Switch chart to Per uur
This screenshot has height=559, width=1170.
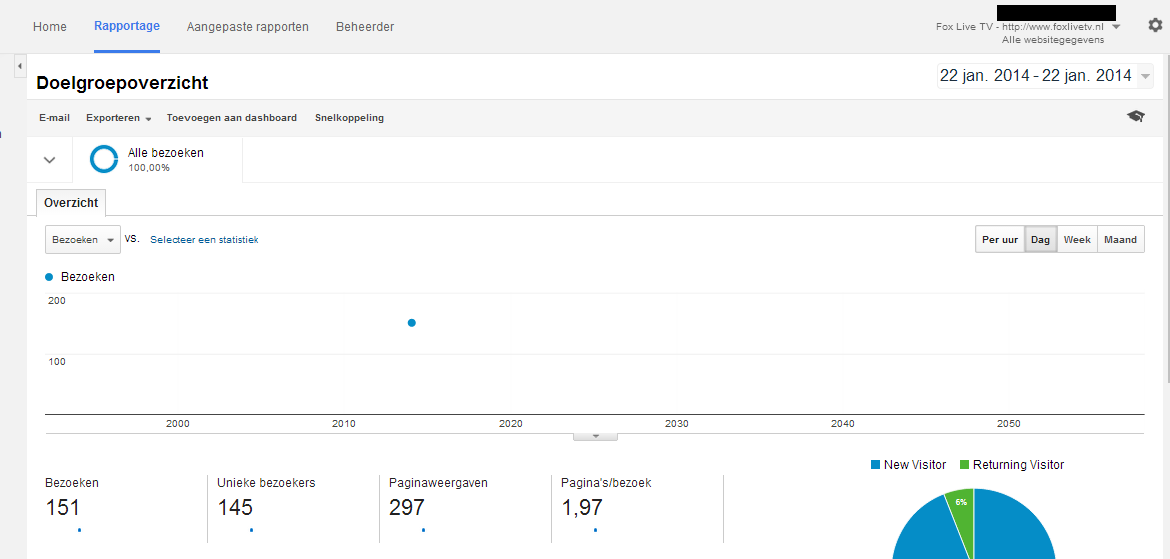point(1000,240)
